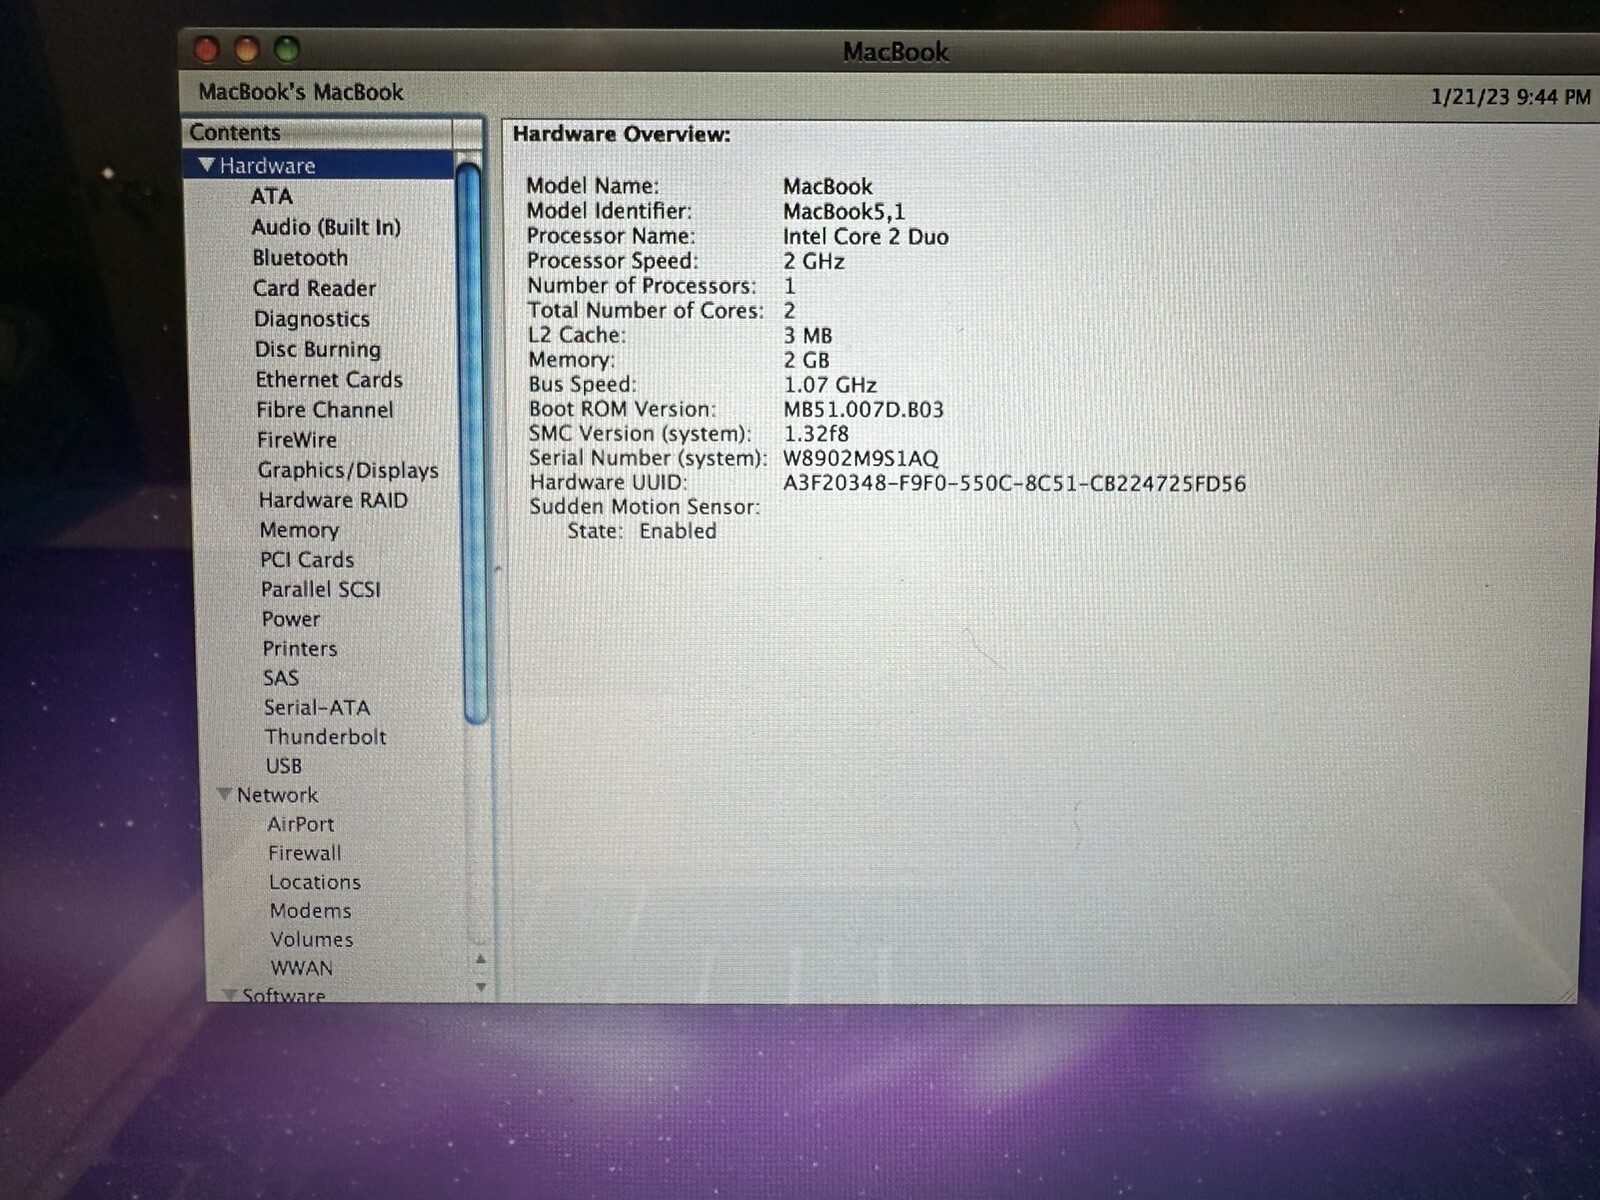Show Graphics/Displays information
Image resolution: width=1600 pixels, height=1200 pixels.
tap(347, 470)
